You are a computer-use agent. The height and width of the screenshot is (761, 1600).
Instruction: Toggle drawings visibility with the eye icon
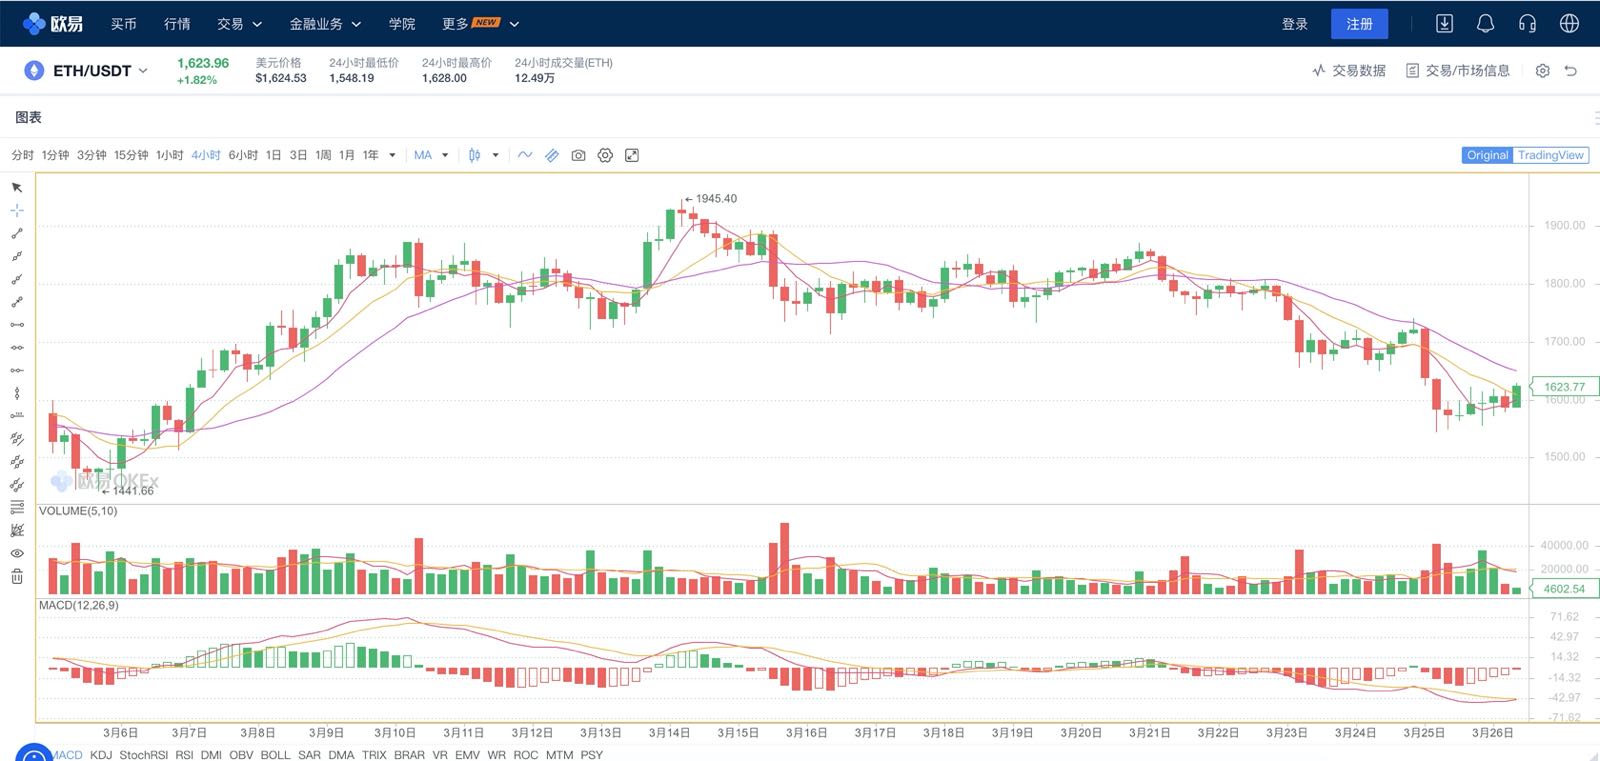[17, 553]
